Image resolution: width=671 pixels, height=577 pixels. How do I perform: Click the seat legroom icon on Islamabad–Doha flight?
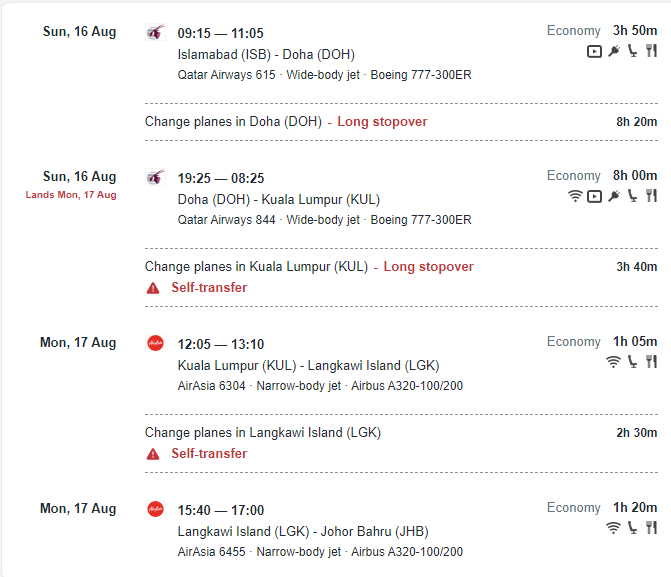pos(632,51)
